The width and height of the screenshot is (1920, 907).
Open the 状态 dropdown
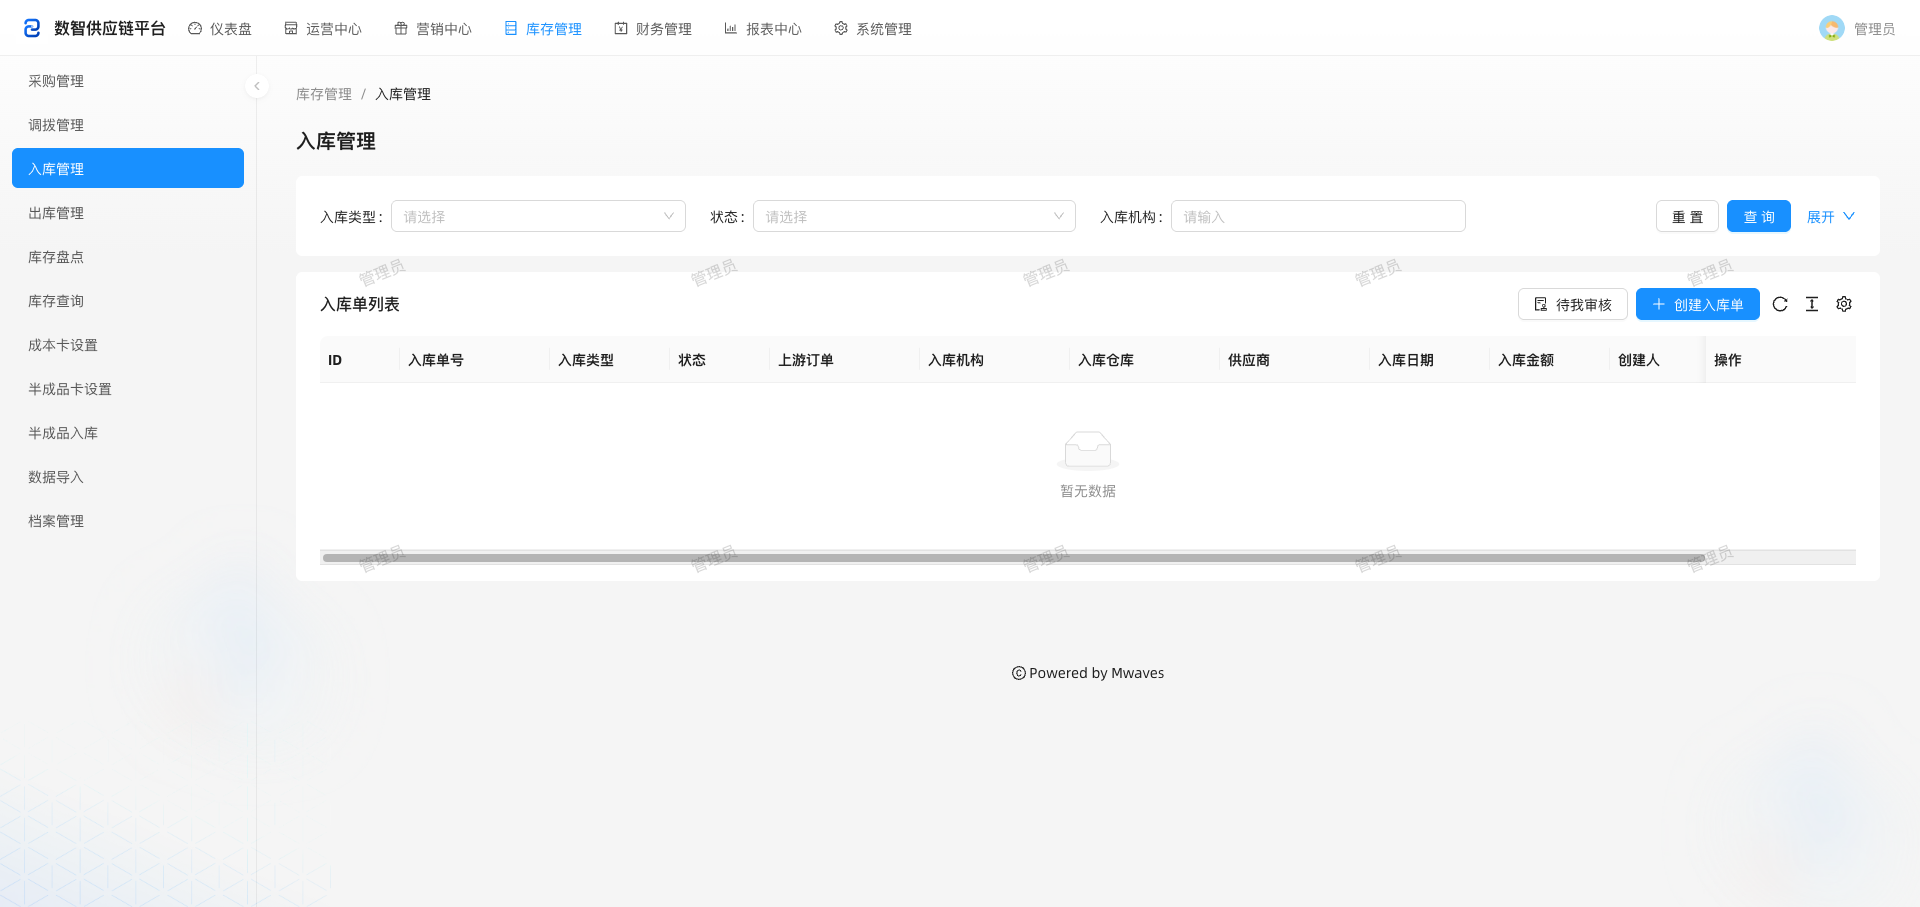pos(914,216)
